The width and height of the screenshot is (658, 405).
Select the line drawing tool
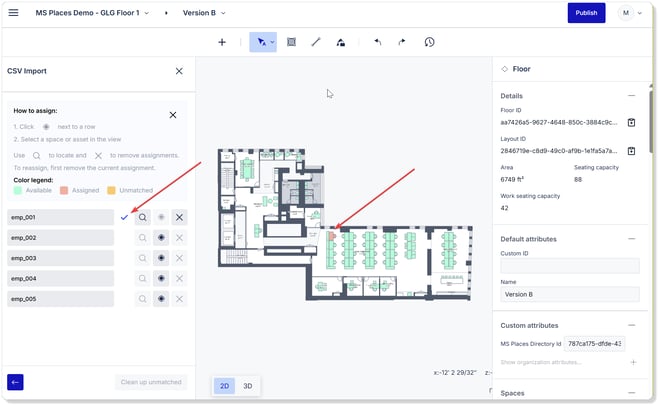click(316, 42)
